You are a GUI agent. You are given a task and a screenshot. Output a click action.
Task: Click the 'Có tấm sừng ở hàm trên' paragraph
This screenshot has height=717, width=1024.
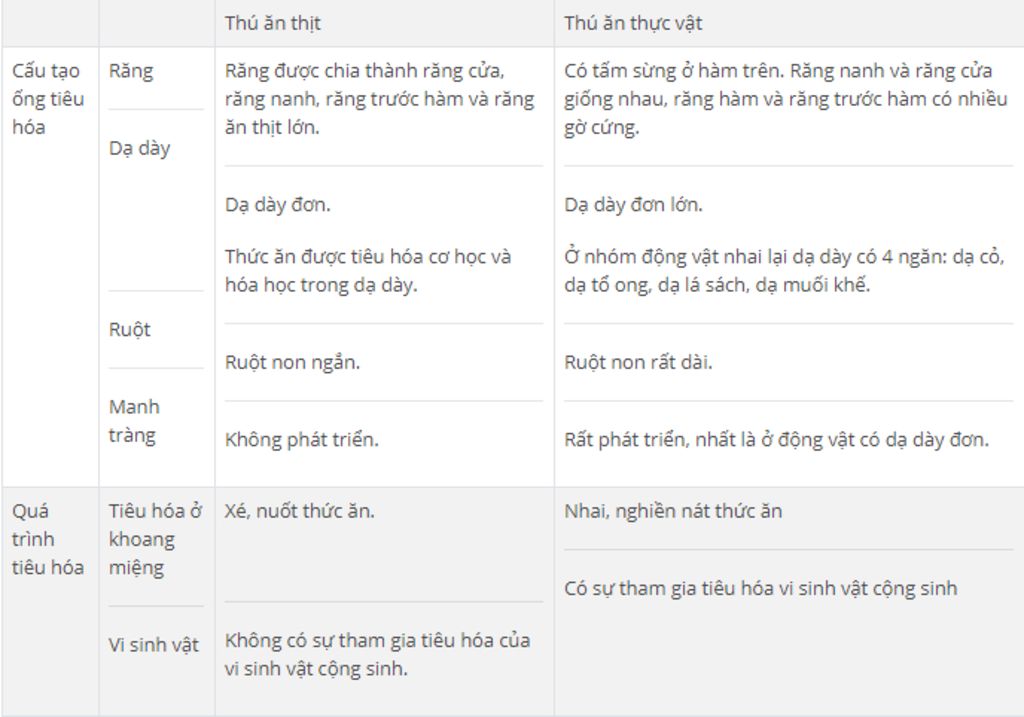[x=786, y=99]
